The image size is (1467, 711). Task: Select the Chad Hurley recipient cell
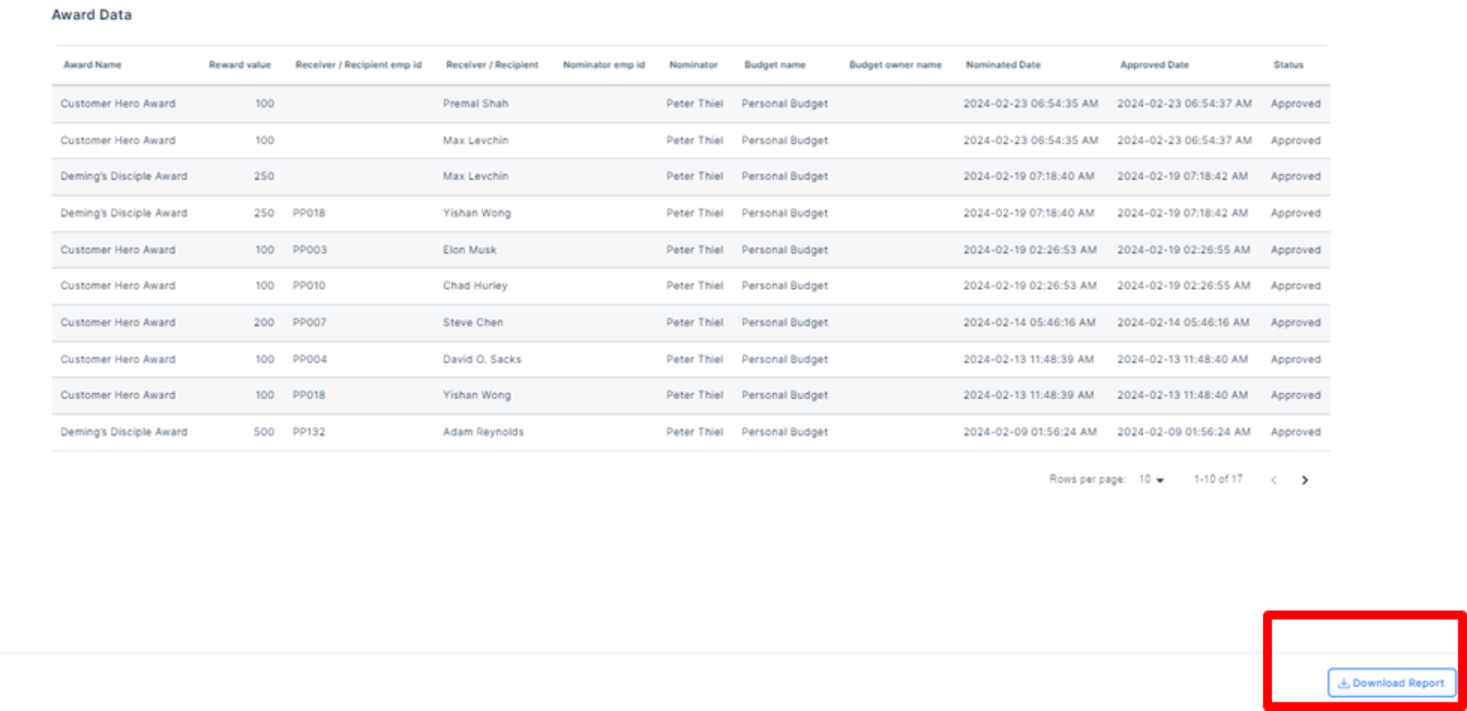coord(475,286)
